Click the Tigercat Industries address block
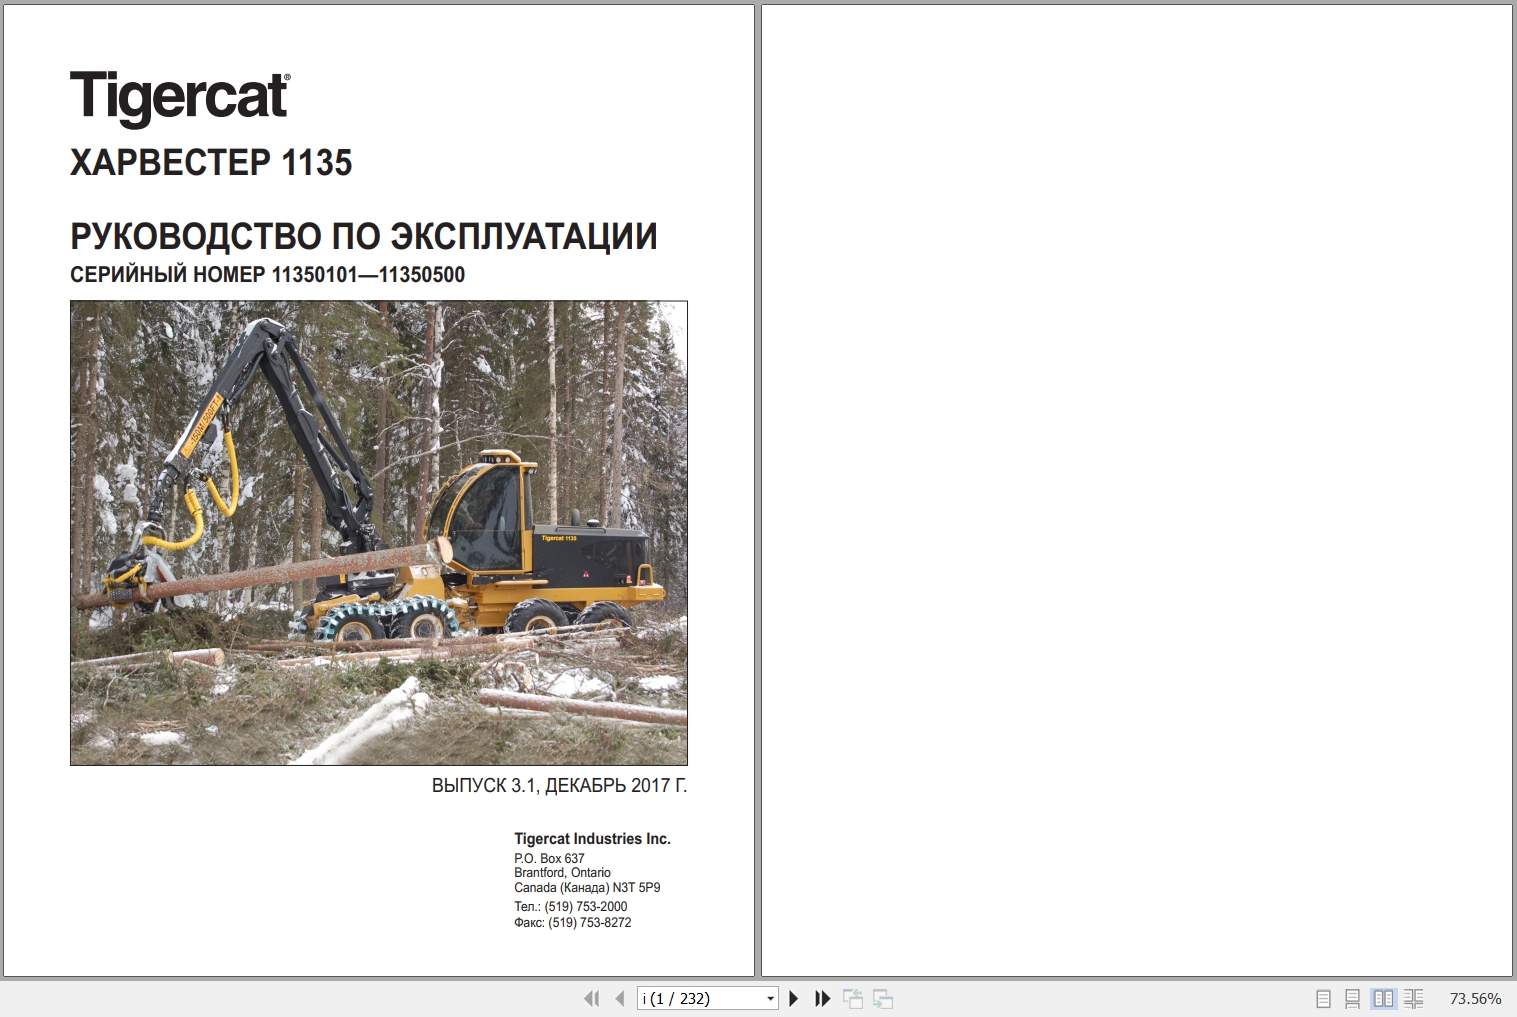This screenshot has height=1017, width=1517. click(x=592, y=879)
